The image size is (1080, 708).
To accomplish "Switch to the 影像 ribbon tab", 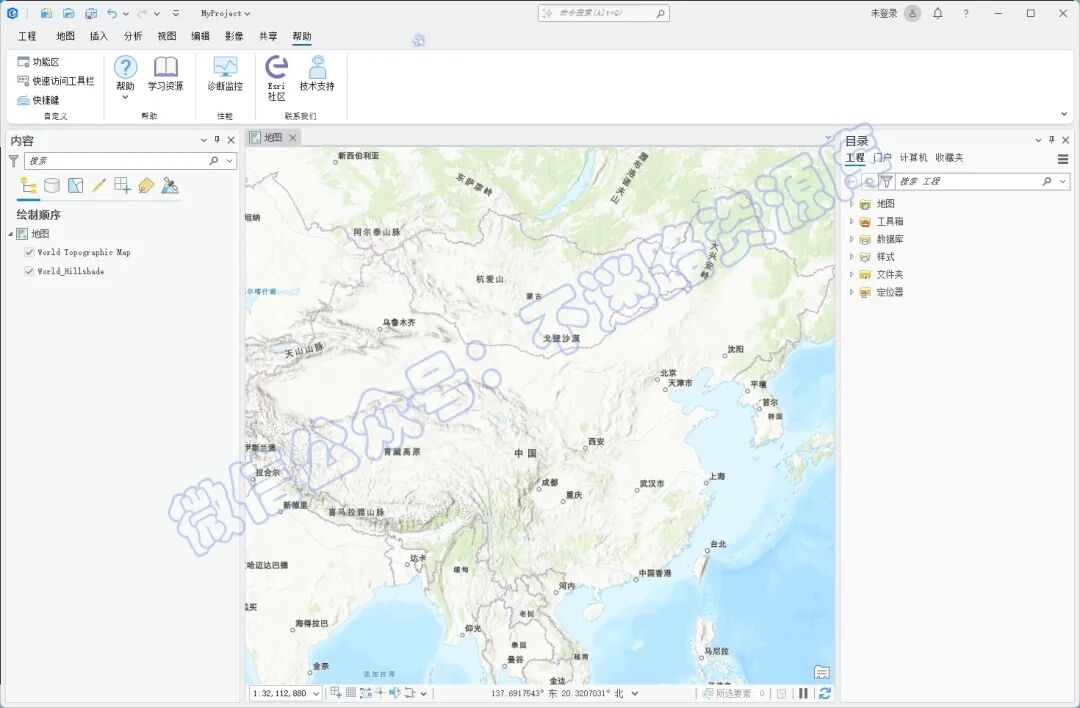I will pyautogui.click(x=234, y=37).
